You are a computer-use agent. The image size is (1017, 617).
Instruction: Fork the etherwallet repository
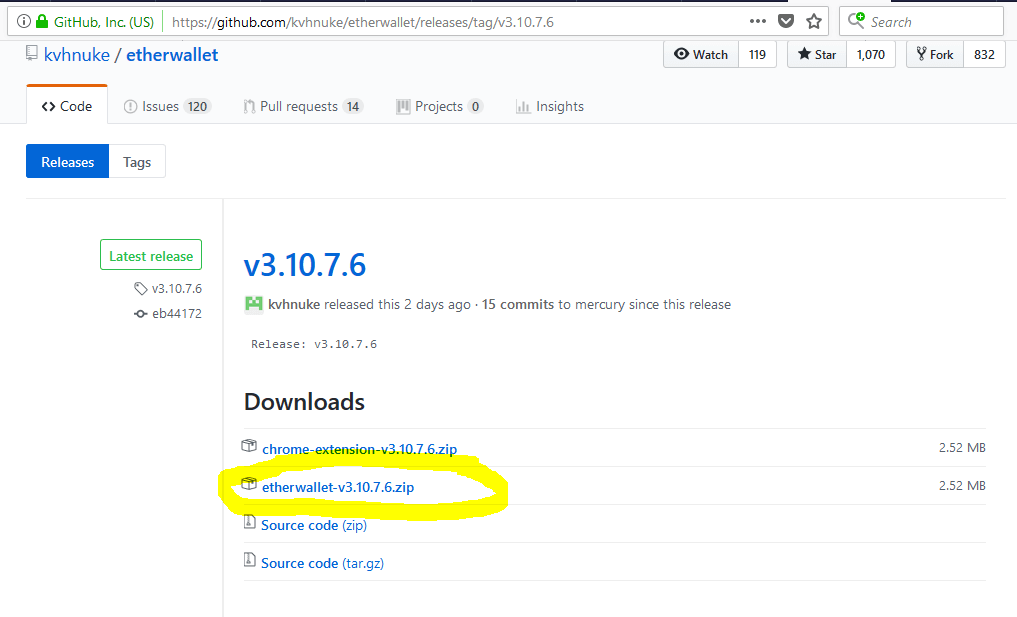(935, 54)
